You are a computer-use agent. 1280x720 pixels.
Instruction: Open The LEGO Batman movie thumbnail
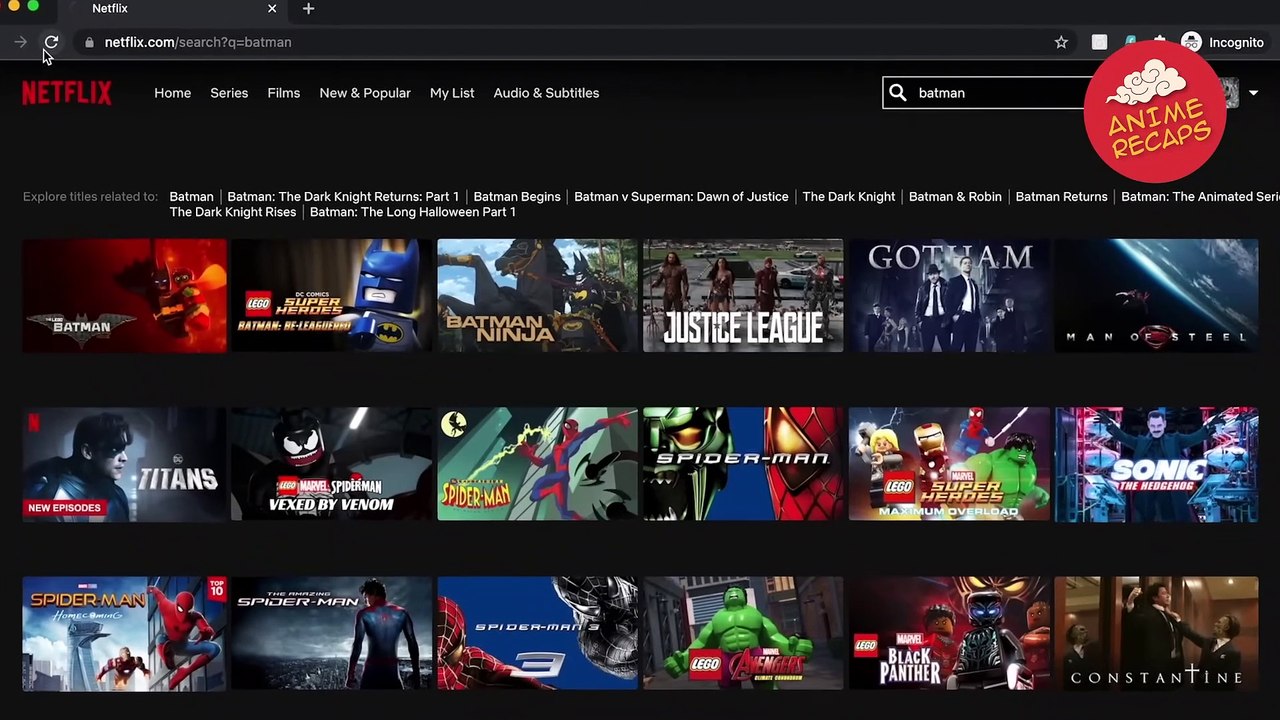125,295
